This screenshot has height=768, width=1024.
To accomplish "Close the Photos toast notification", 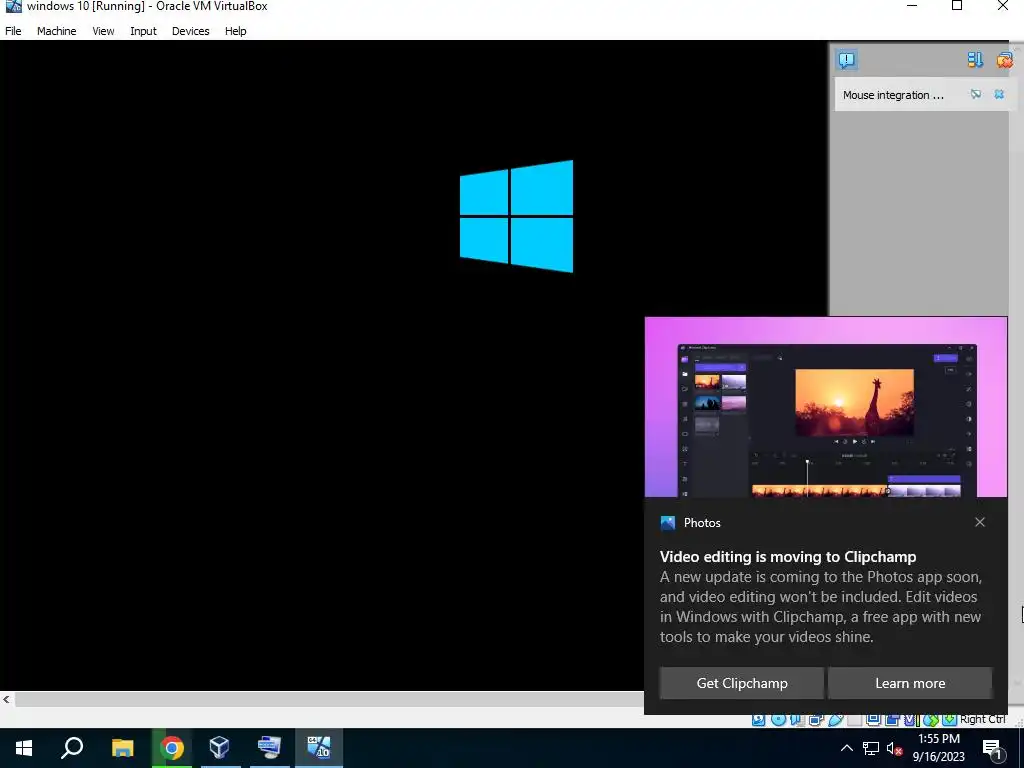I will click(x=980, y=522).
